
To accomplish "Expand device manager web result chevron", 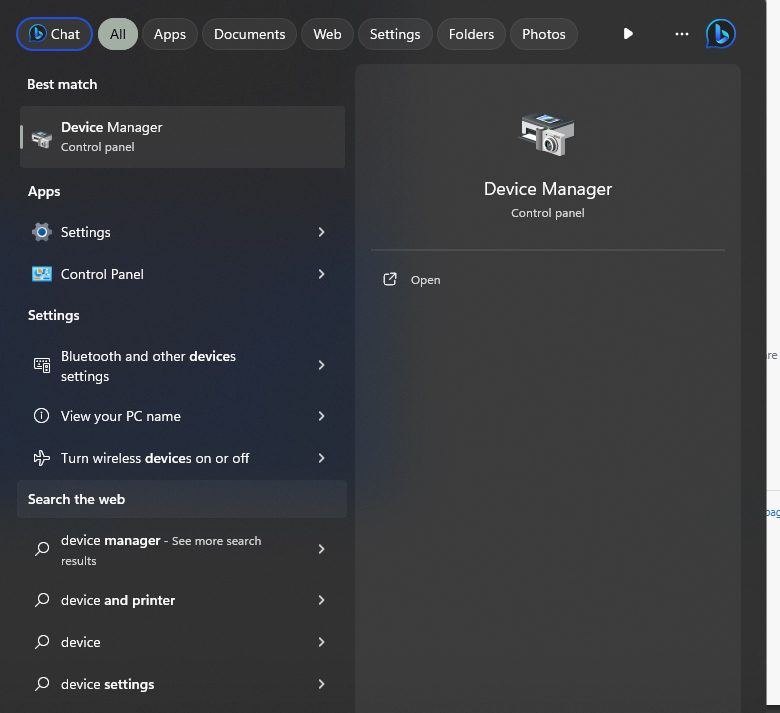I will [321, 549].
